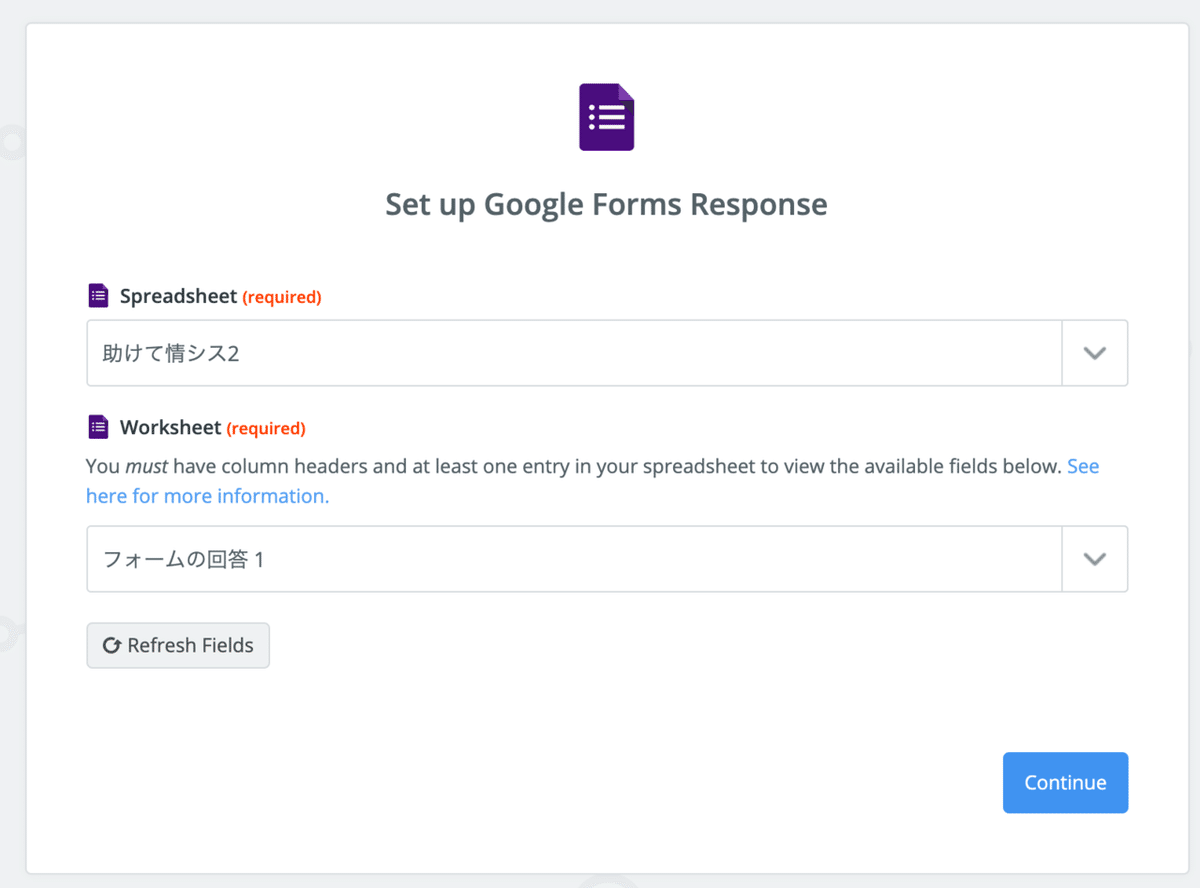Expand the Spreadsheet dropdown chevron

point(1094,353)
